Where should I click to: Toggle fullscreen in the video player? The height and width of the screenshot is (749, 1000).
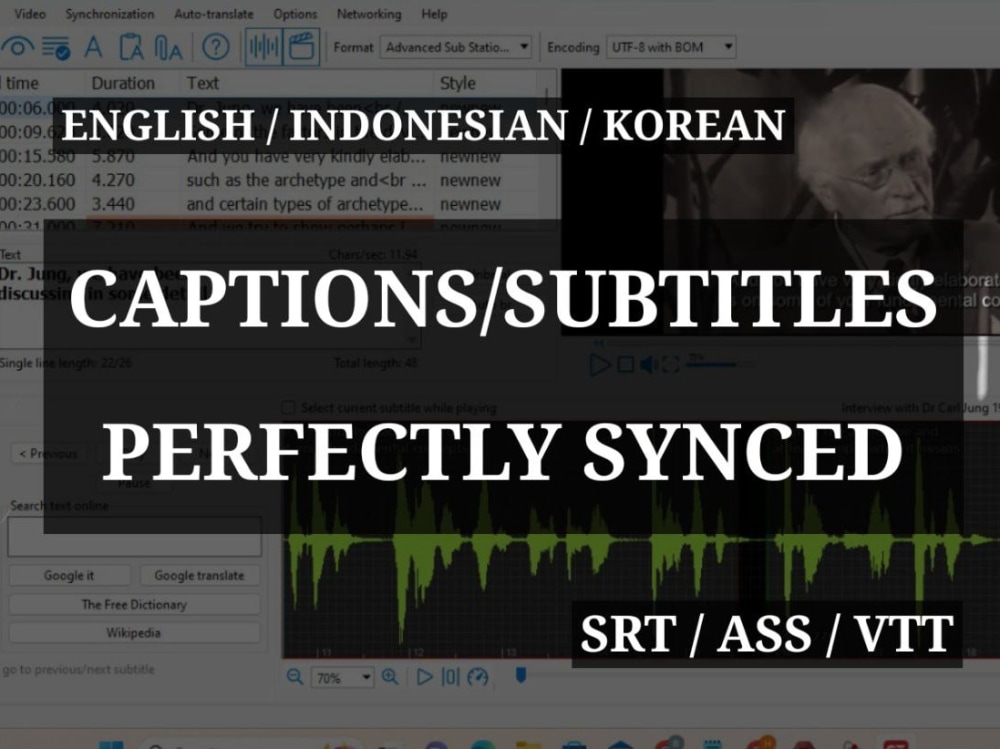(670, 364)
